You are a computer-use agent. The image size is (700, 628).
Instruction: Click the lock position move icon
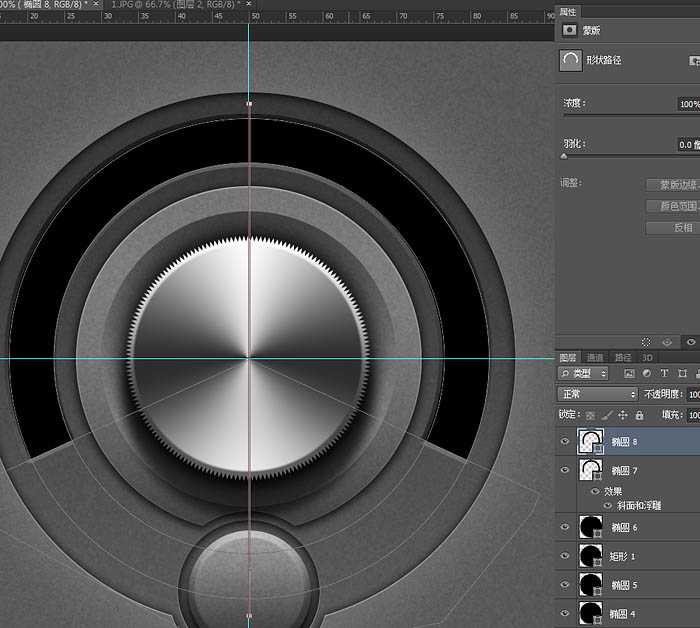tap(623, 415)
